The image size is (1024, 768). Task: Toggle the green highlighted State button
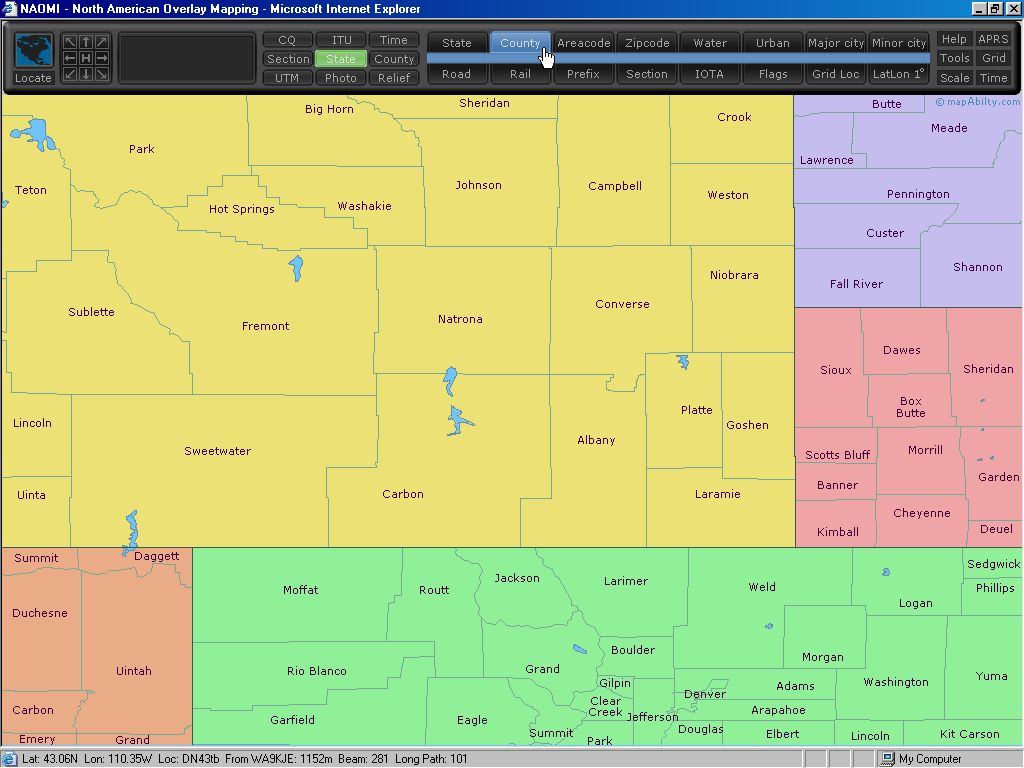[x=341, y=59]
